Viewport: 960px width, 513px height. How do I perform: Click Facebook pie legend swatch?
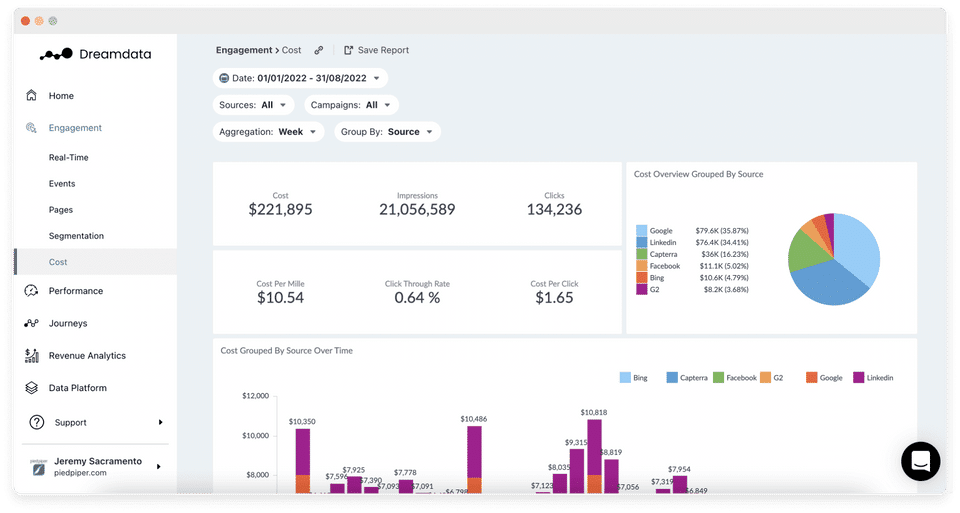point(641,266)
